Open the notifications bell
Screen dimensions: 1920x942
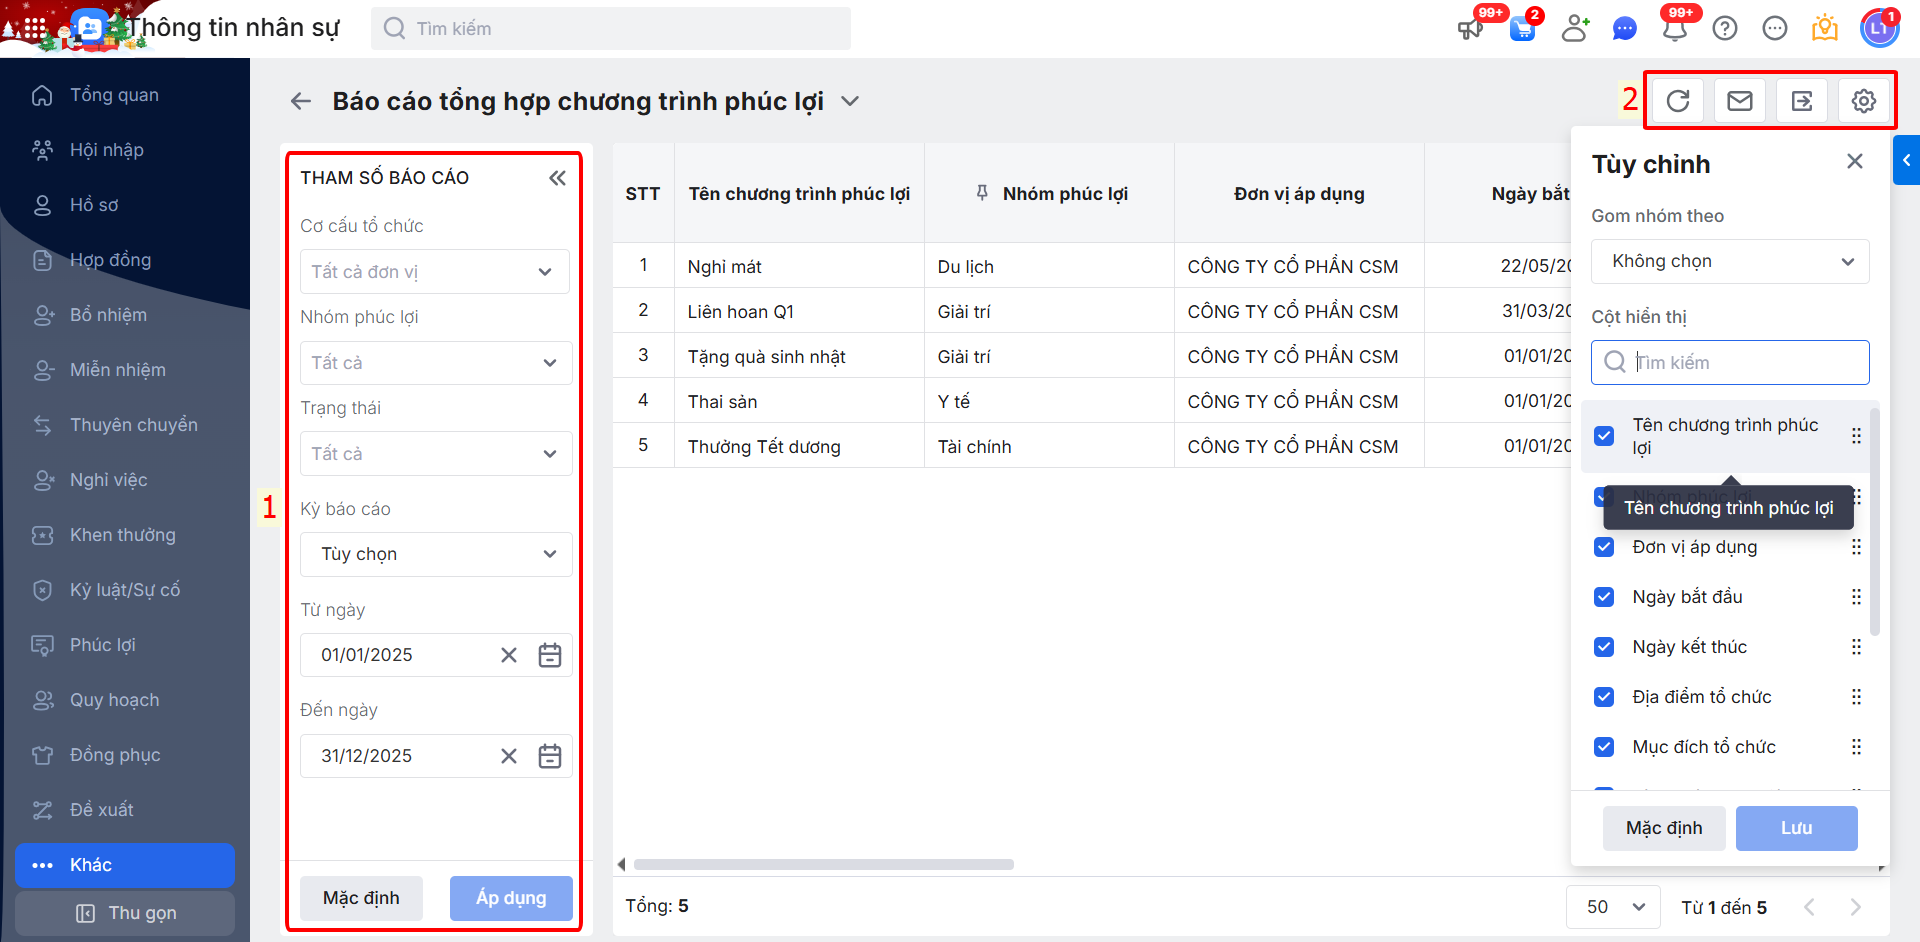pyautogui.click(x=1675, y=29)
